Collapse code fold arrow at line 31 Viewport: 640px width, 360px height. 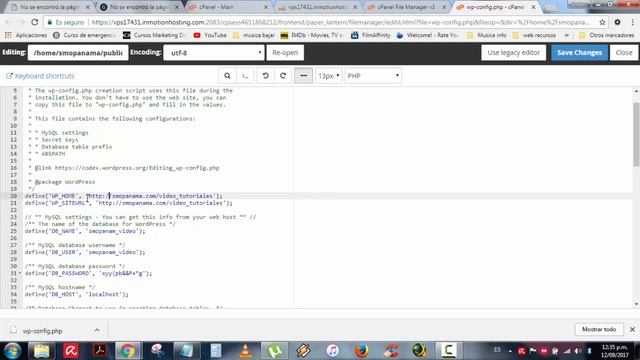click(20, 273)
